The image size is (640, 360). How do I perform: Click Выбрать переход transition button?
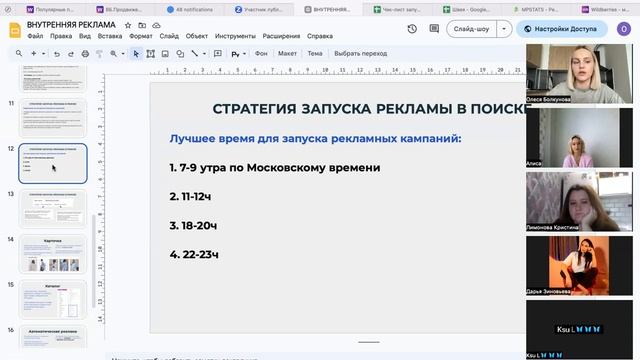[x=360, y=53]
